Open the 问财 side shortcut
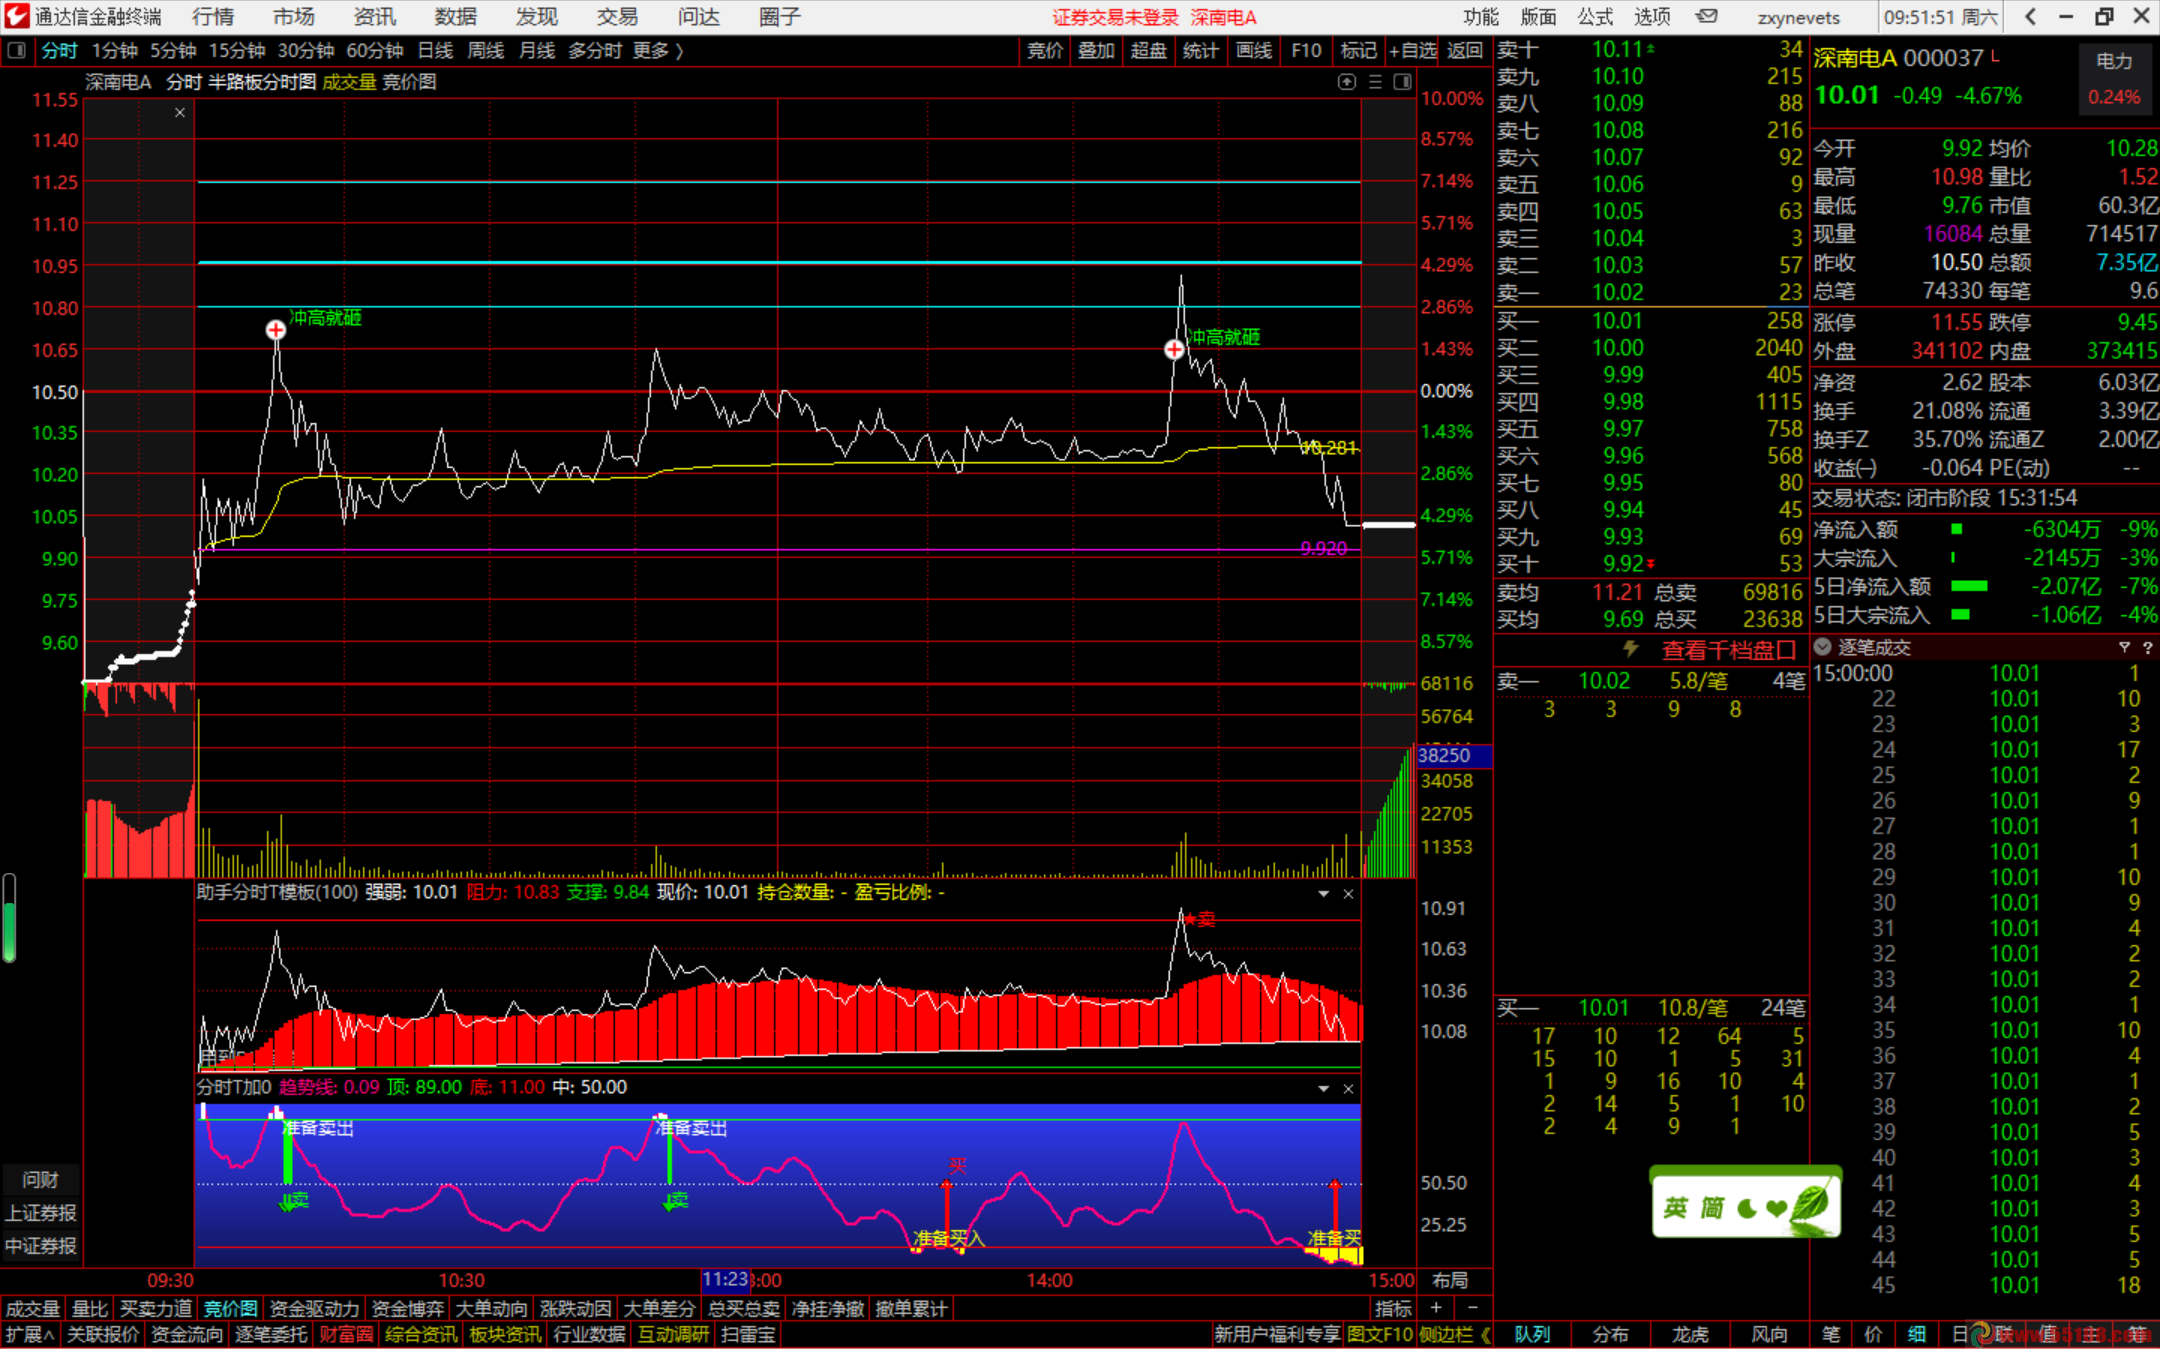The width and height of the screenshot is (2160, 1349). tap(40, 1180)
